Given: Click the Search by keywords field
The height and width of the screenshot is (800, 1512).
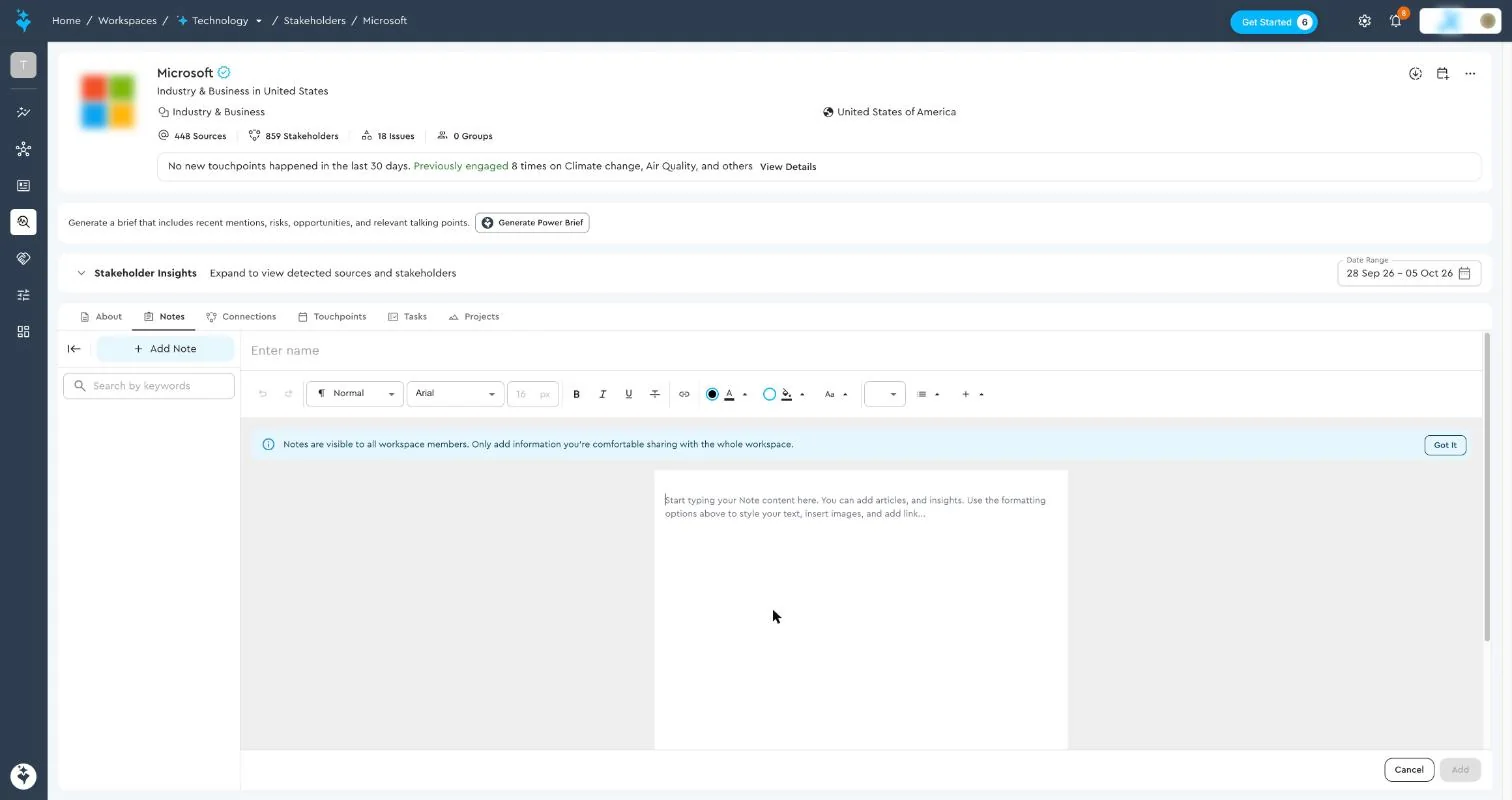Looking at the screenshot, I should [x=149, y=386].
